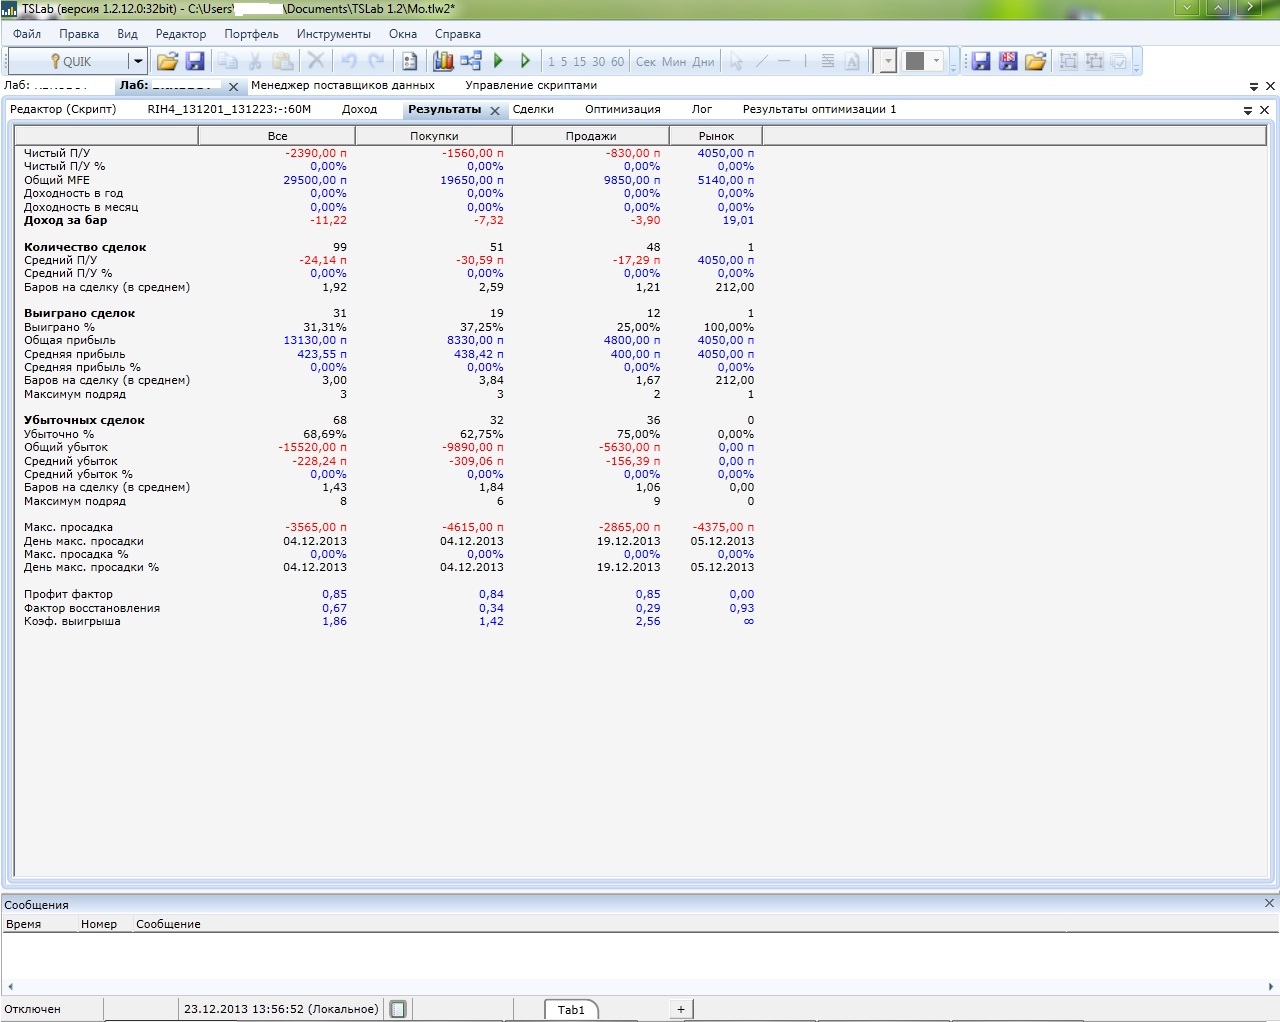Switch interval units to Мин
1280x1022 pixels.
pyautogui.click(x=674, y=62)
